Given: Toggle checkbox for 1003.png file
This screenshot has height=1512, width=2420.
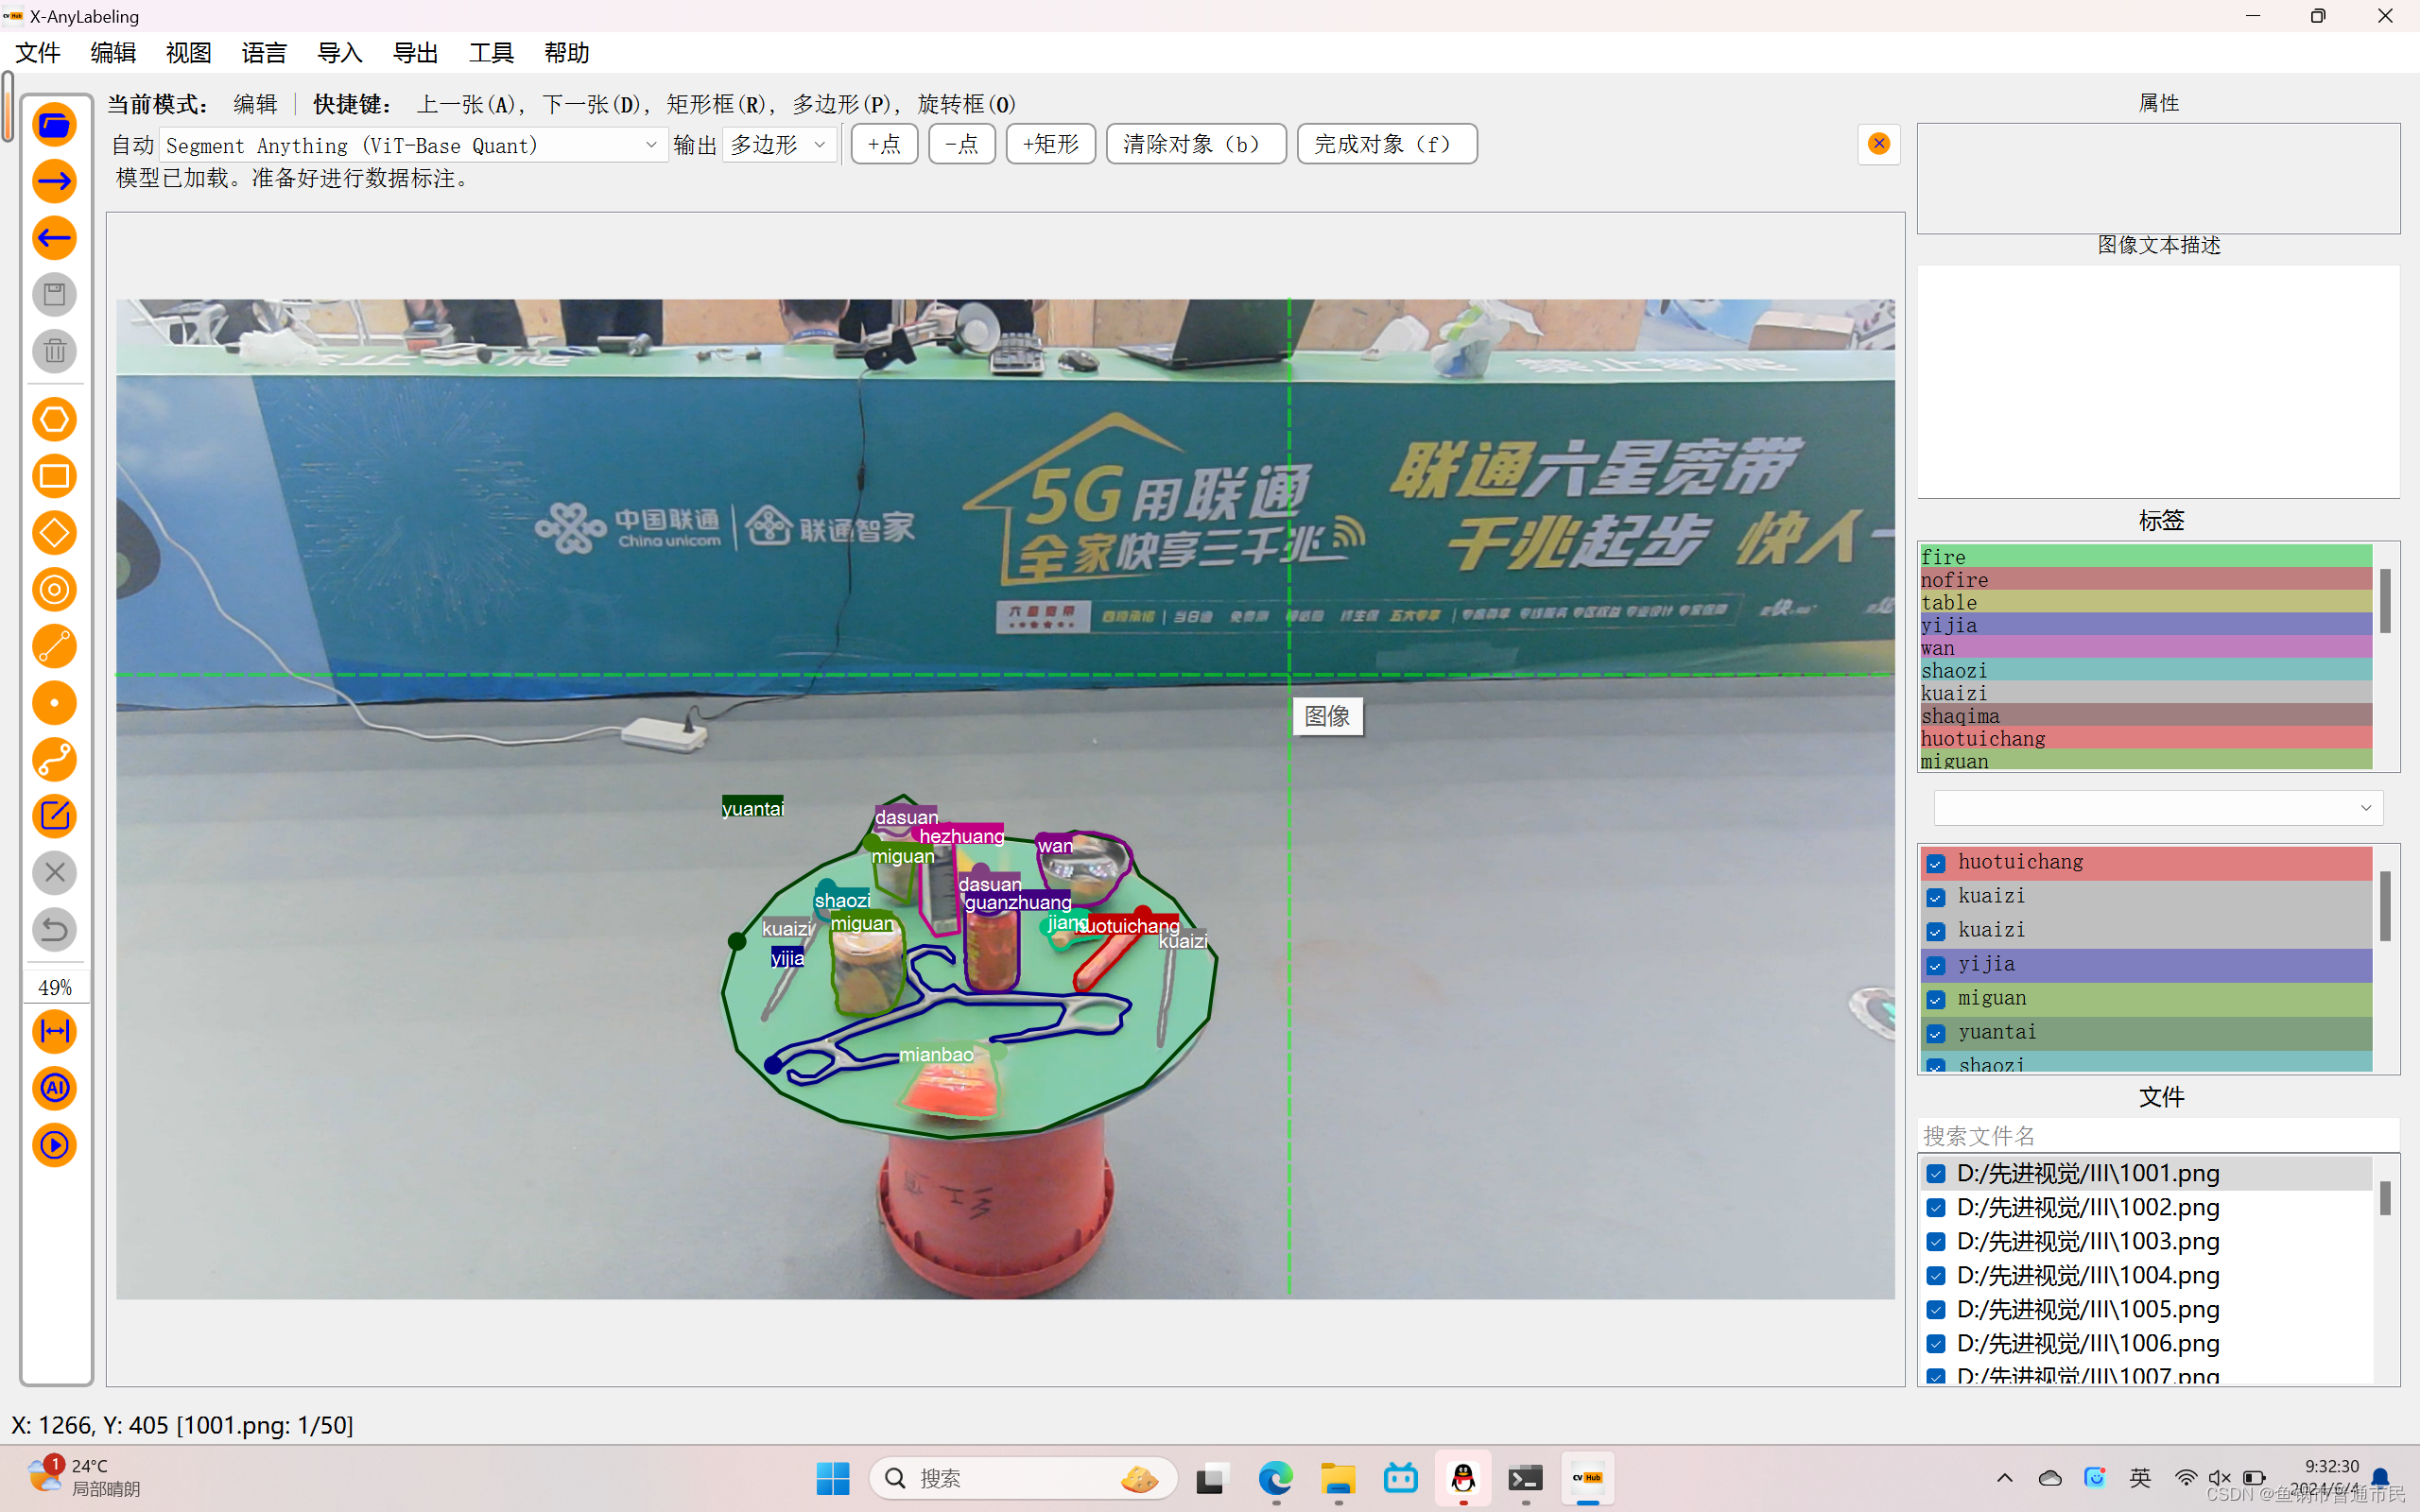Looking at the screenshot, I should pos(1936,1241).
